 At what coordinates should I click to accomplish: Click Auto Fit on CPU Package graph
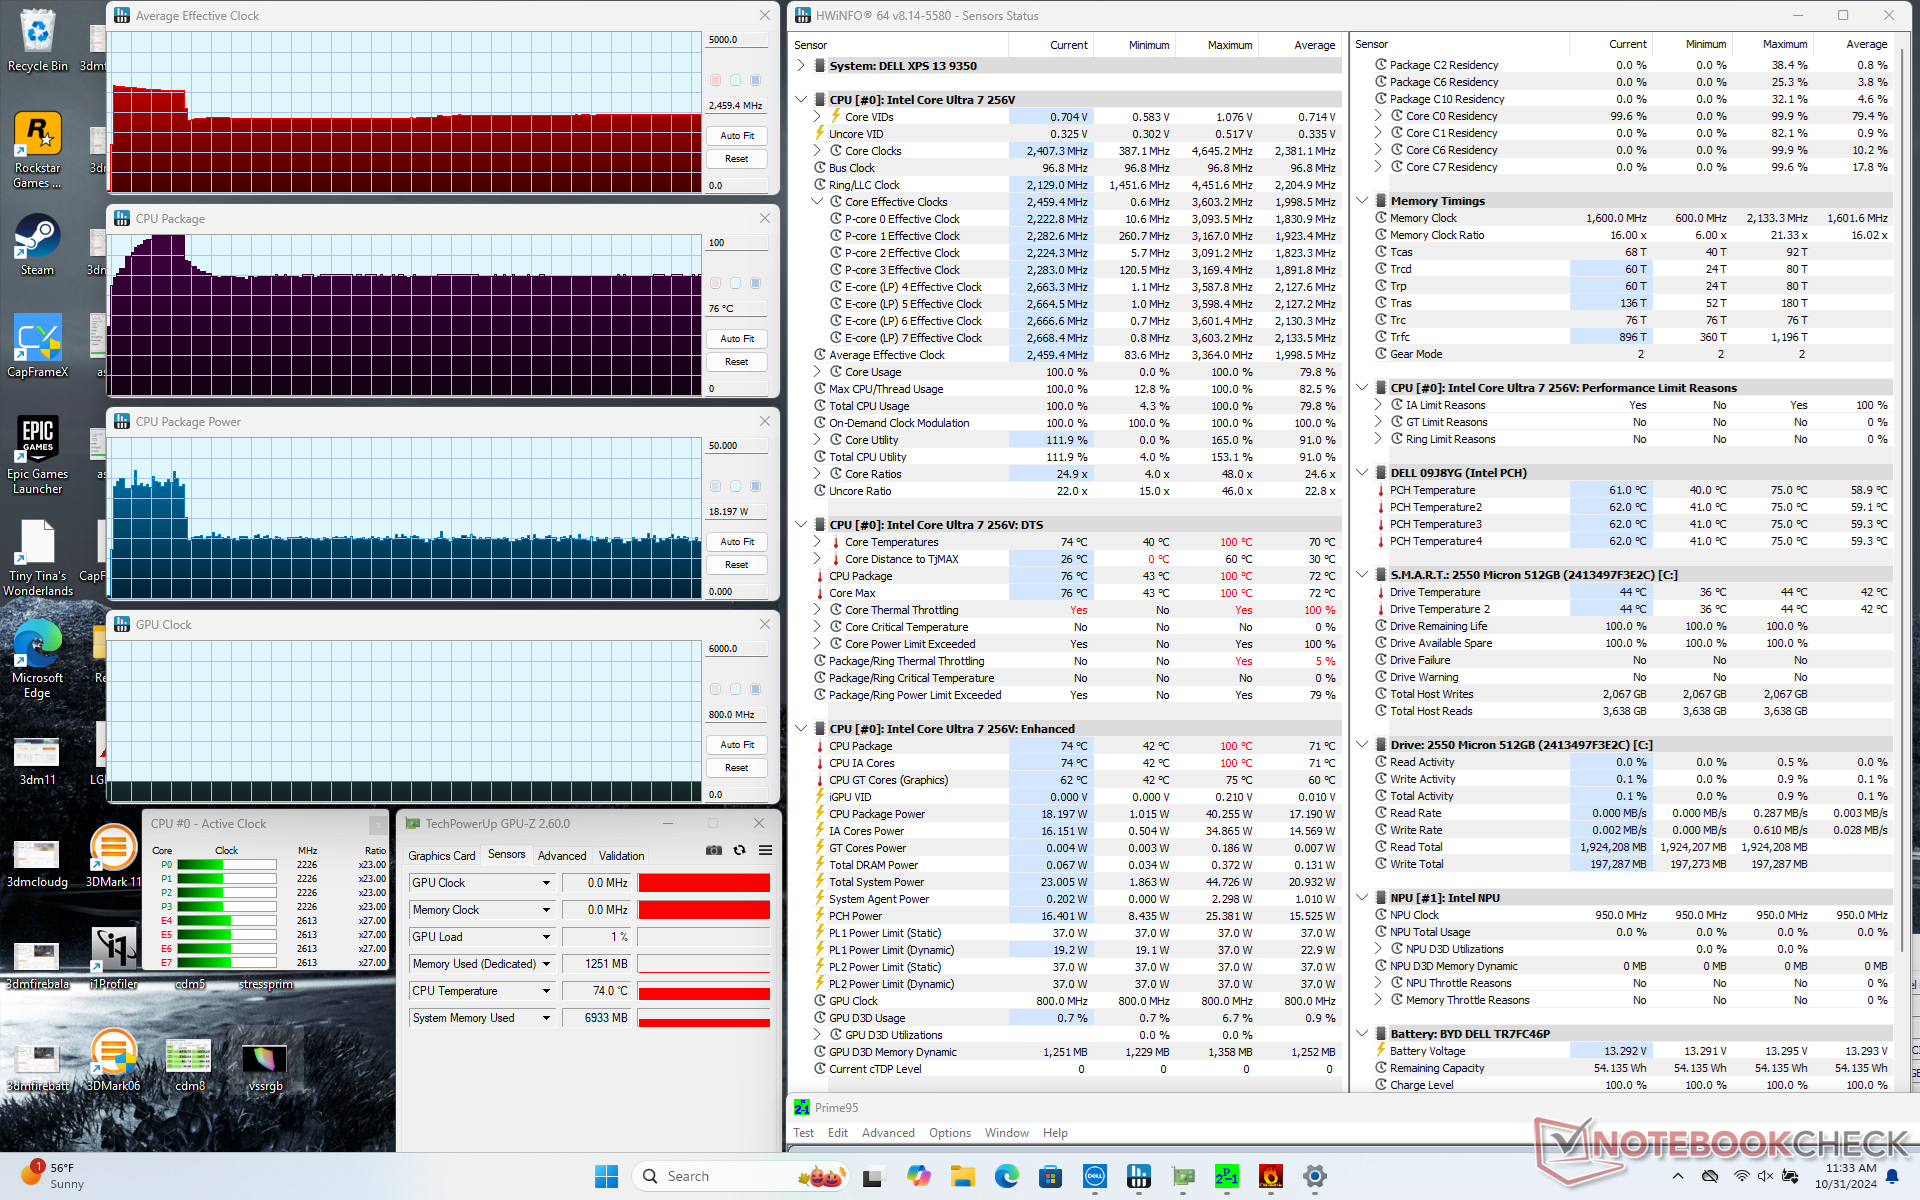pos(737,339)
